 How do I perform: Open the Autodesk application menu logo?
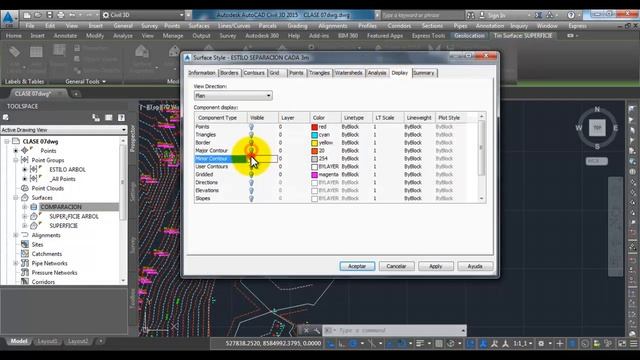(x=9, y=19)
